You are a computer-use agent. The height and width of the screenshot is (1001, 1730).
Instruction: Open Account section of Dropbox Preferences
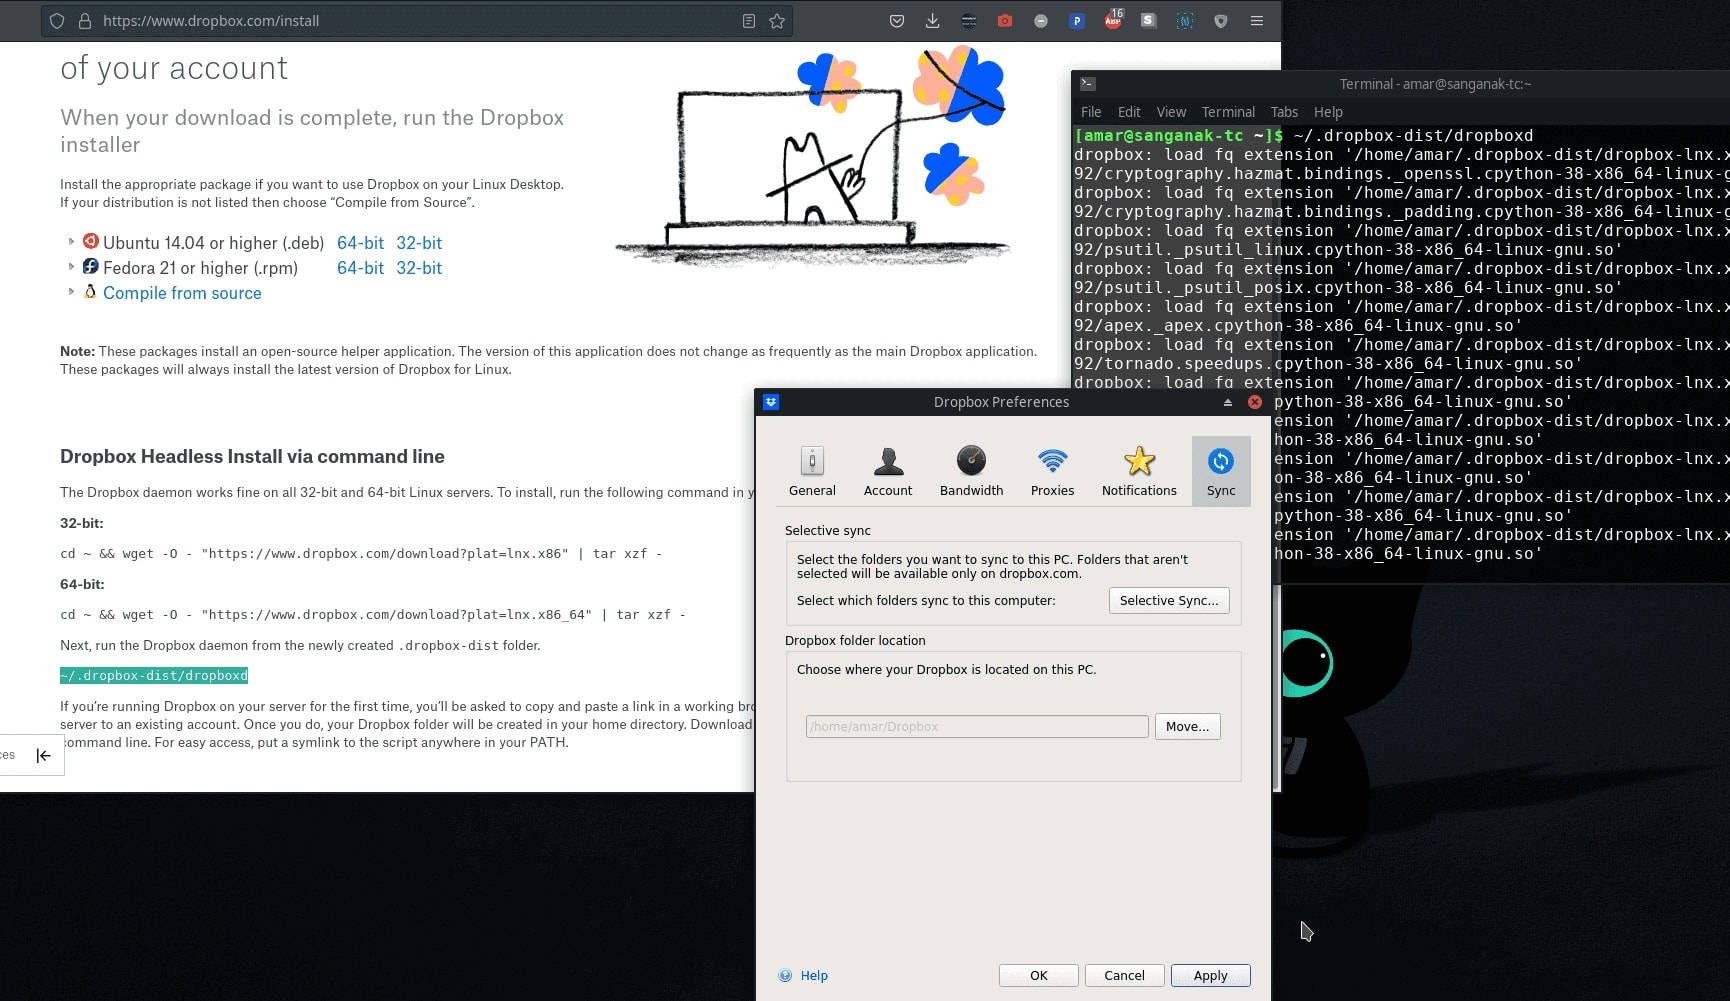coord(888,471)
